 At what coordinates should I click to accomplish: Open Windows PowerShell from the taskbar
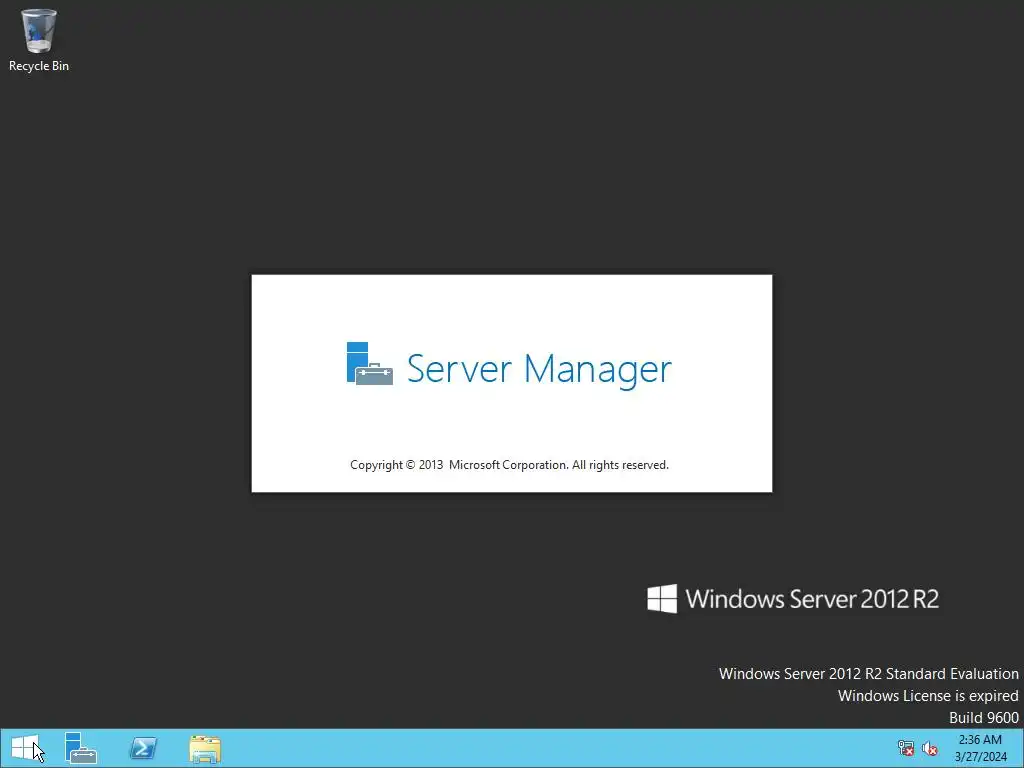tap(143, 748)
